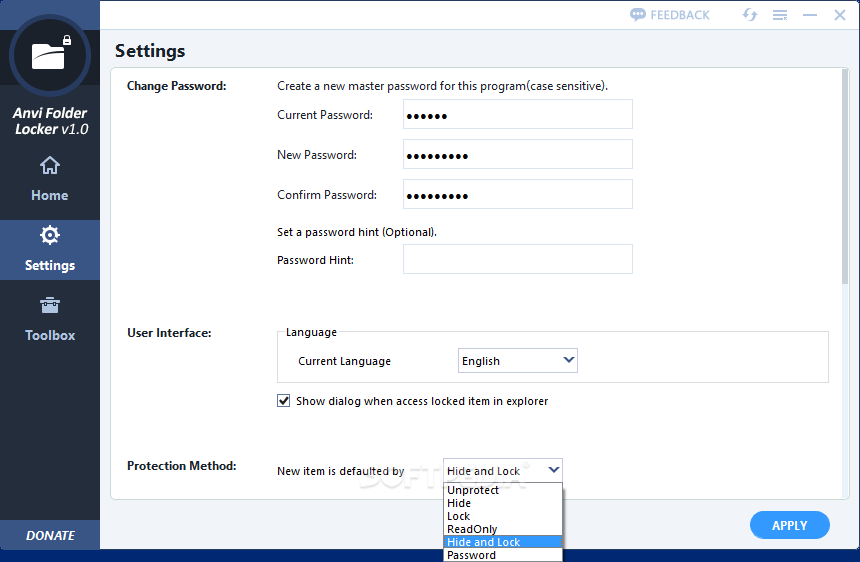
Task: Choose Hide from the protection list
Action: point(503,503)
